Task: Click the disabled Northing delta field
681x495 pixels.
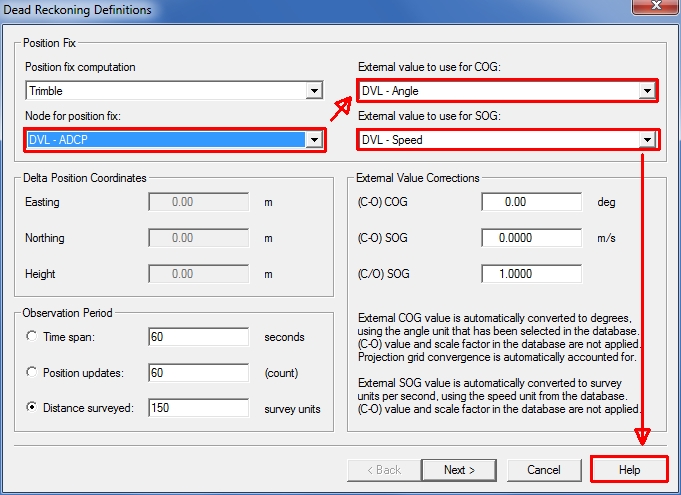Action: pos(198,238)
